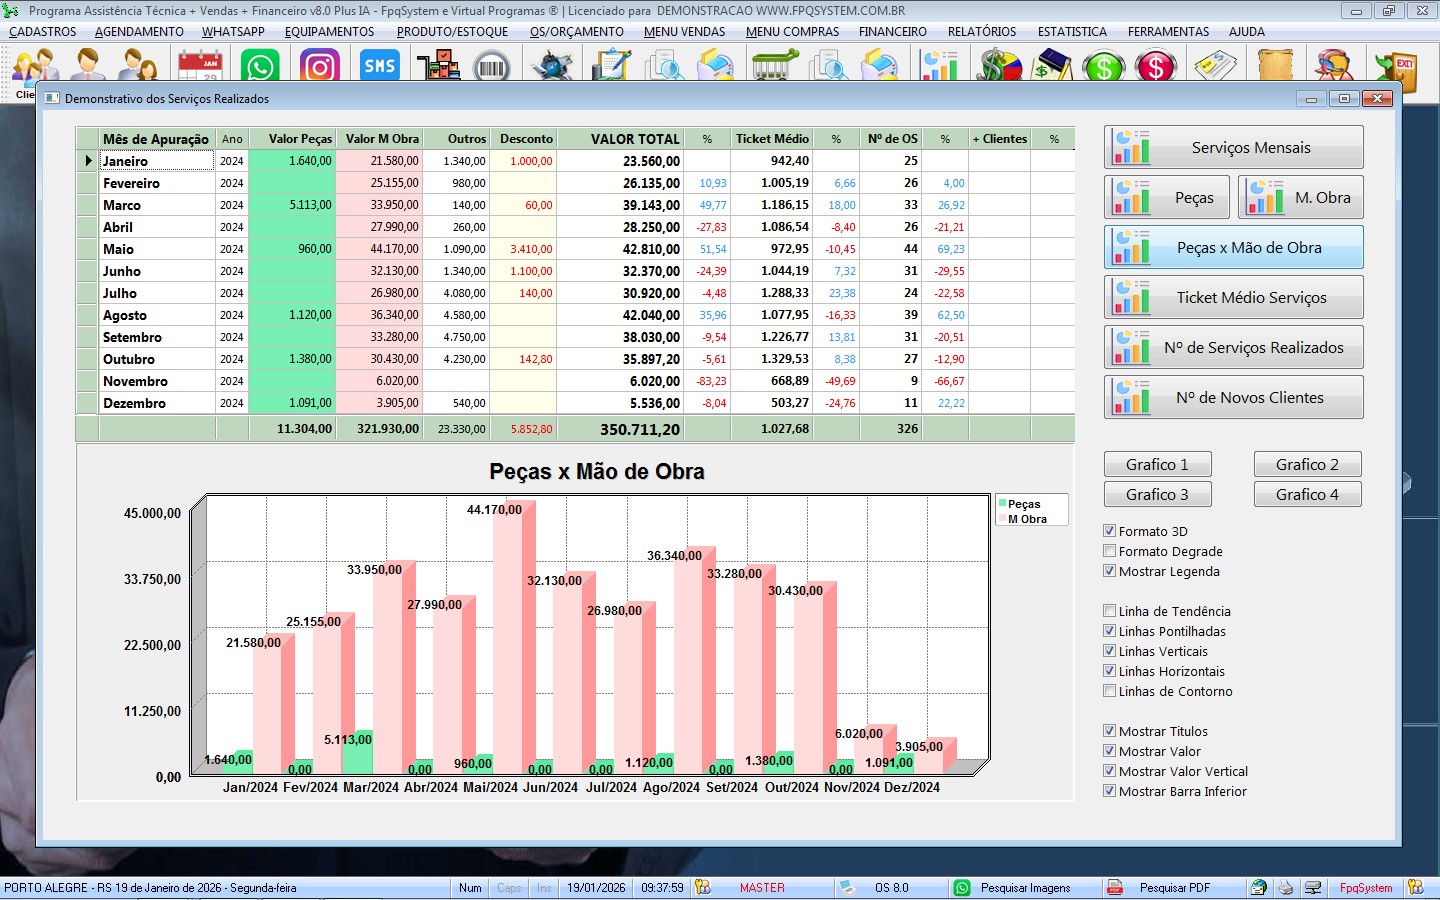1440x900 pixels.
Task: Enable the Linha de Tendência checkbox
Action: click(x=1109, y=611)
